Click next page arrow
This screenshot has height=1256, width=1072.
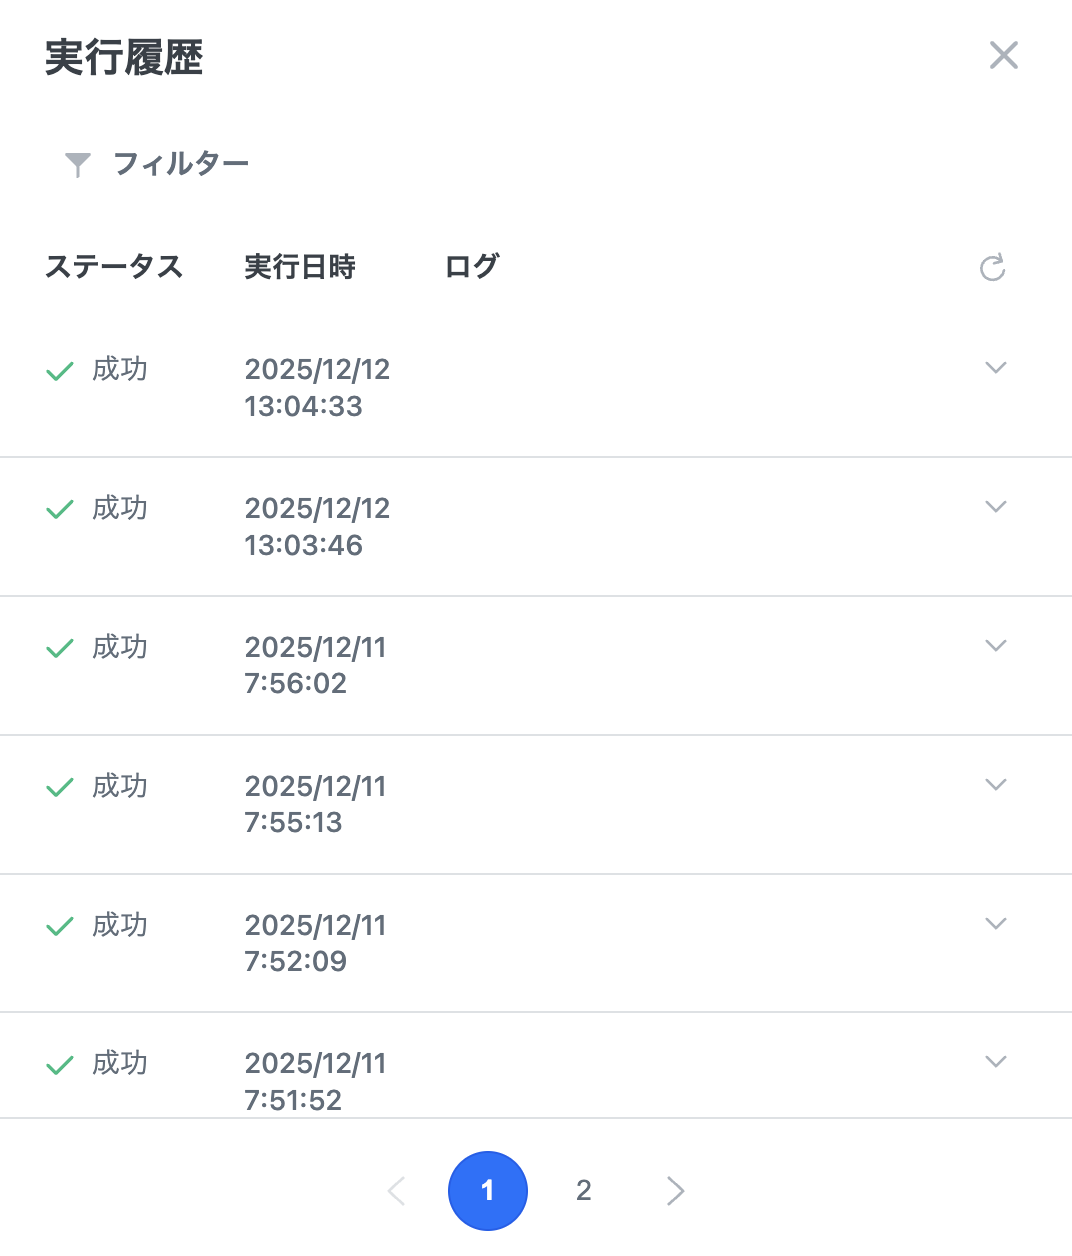(x=676, y=1190)
